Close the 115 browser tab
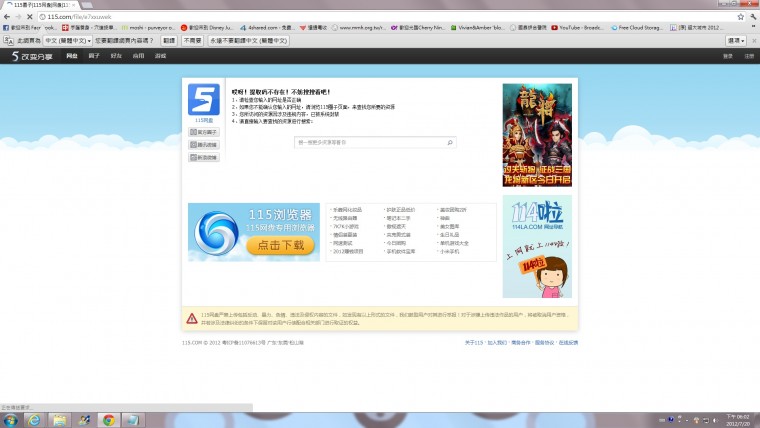The width and height of the screenshot is (760, 428). (x=74, y=5)
